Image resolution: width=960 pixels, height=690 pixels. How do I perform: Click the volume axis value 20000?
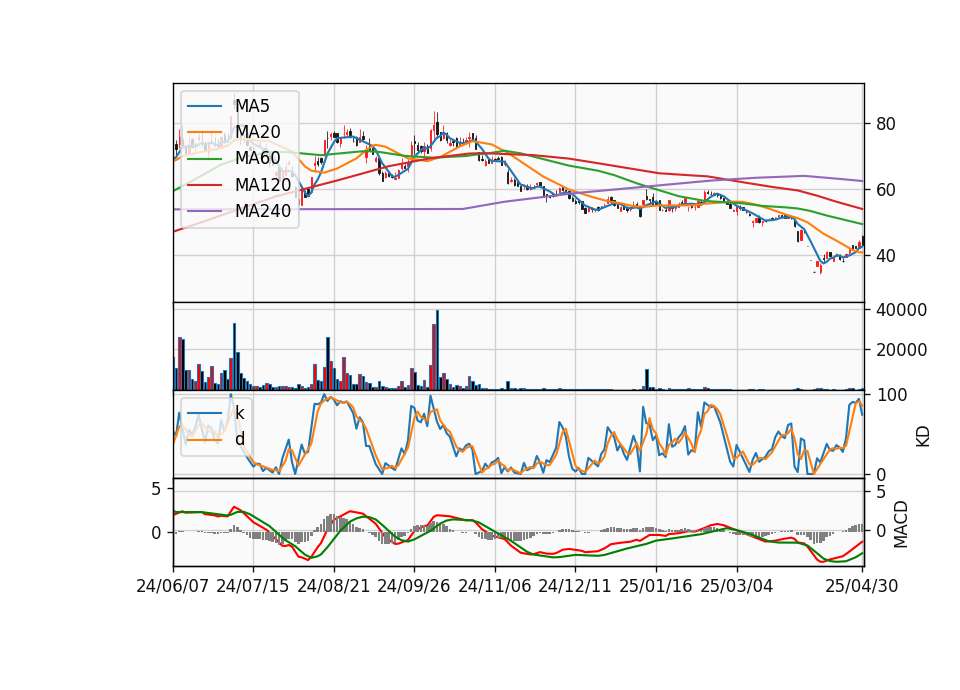[902, 350]
